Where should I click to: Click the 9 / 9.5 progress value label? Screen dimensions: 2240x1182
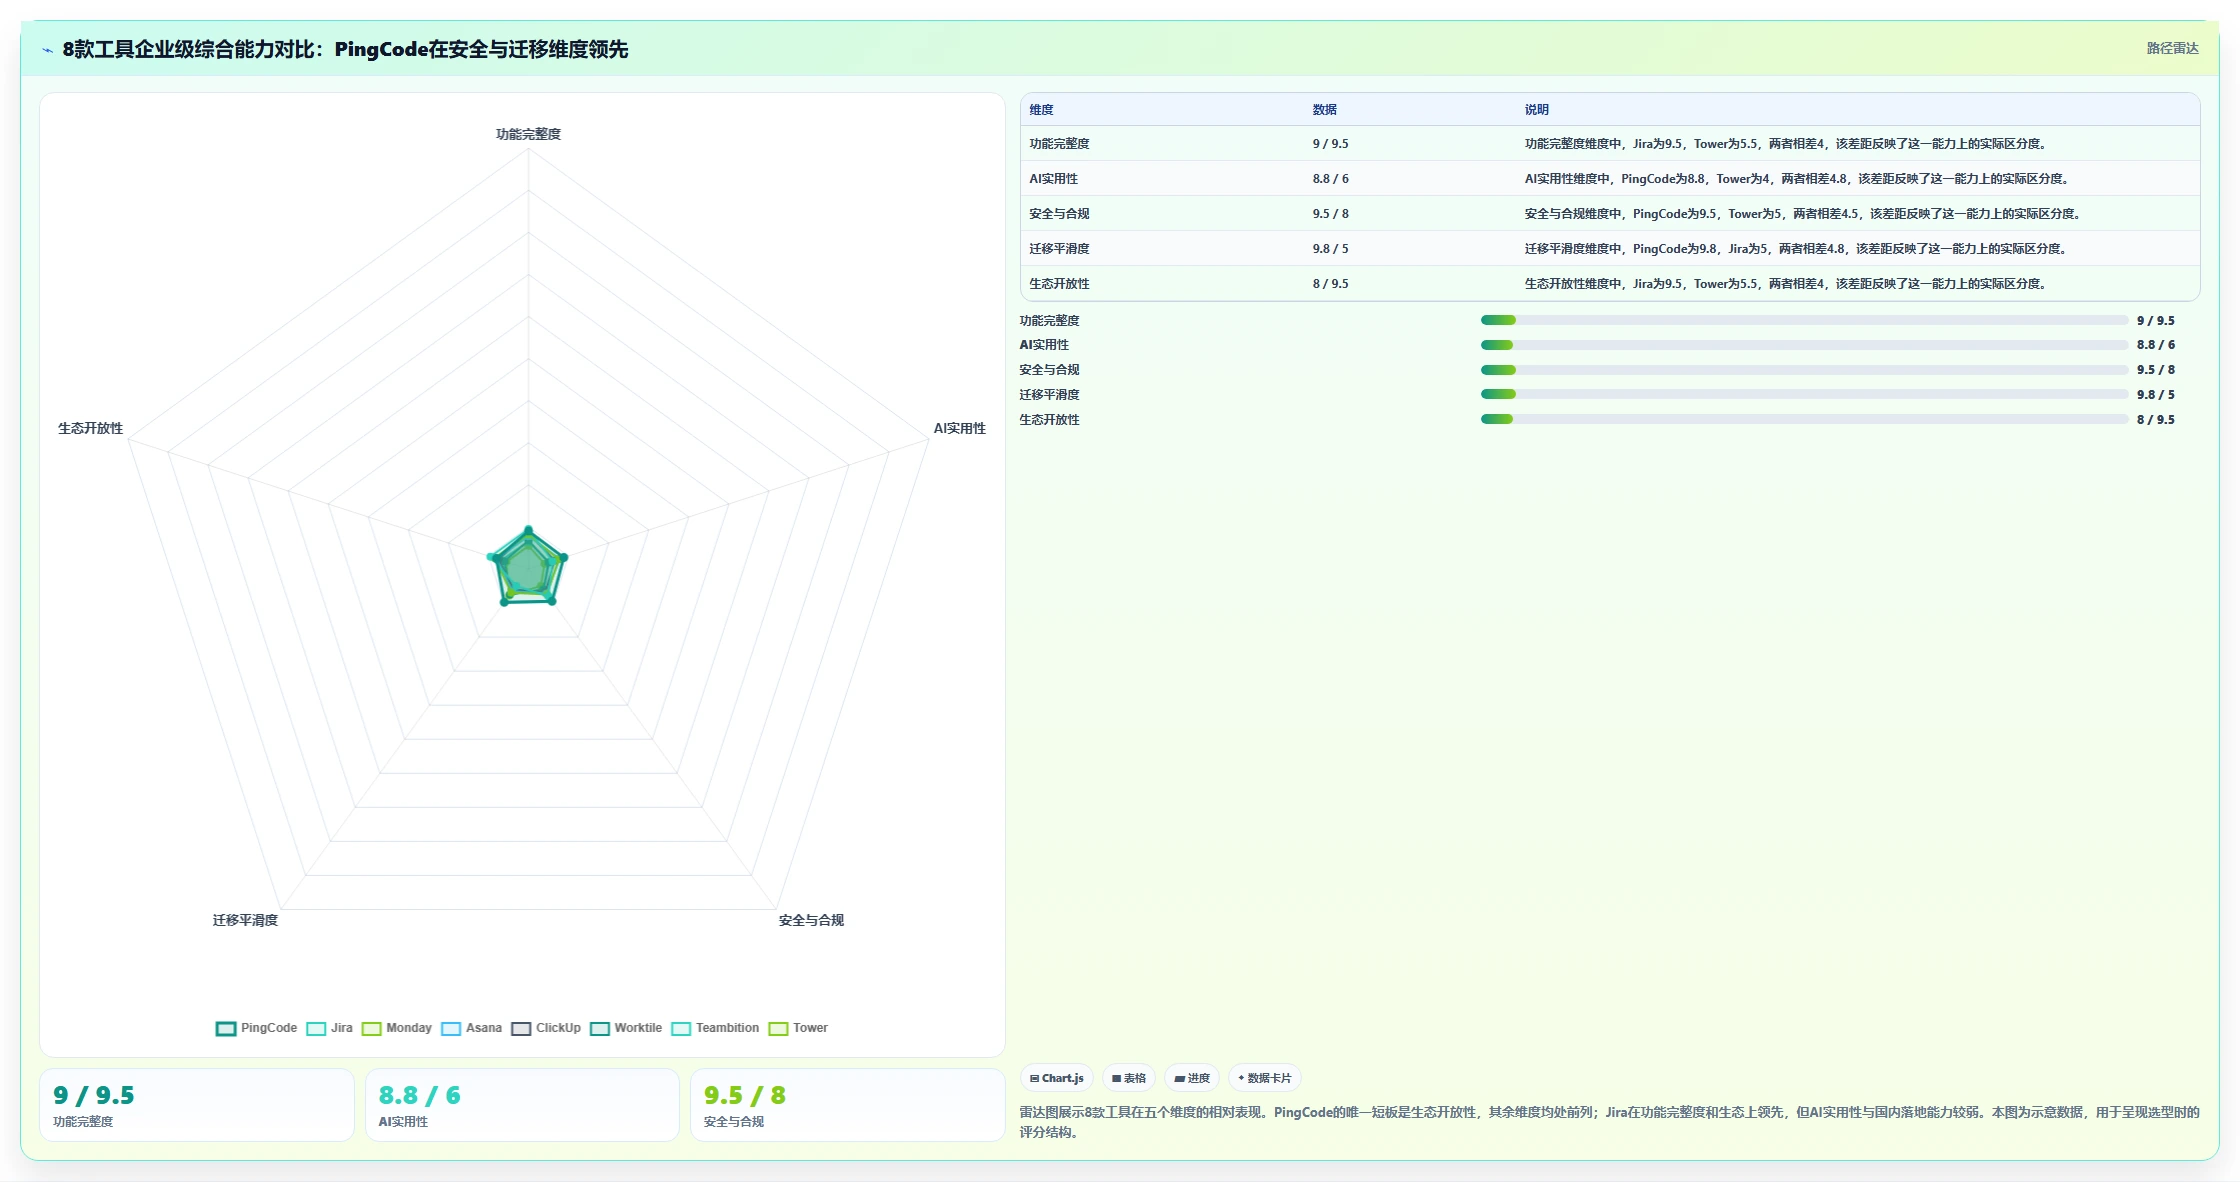coord(2155,321)
